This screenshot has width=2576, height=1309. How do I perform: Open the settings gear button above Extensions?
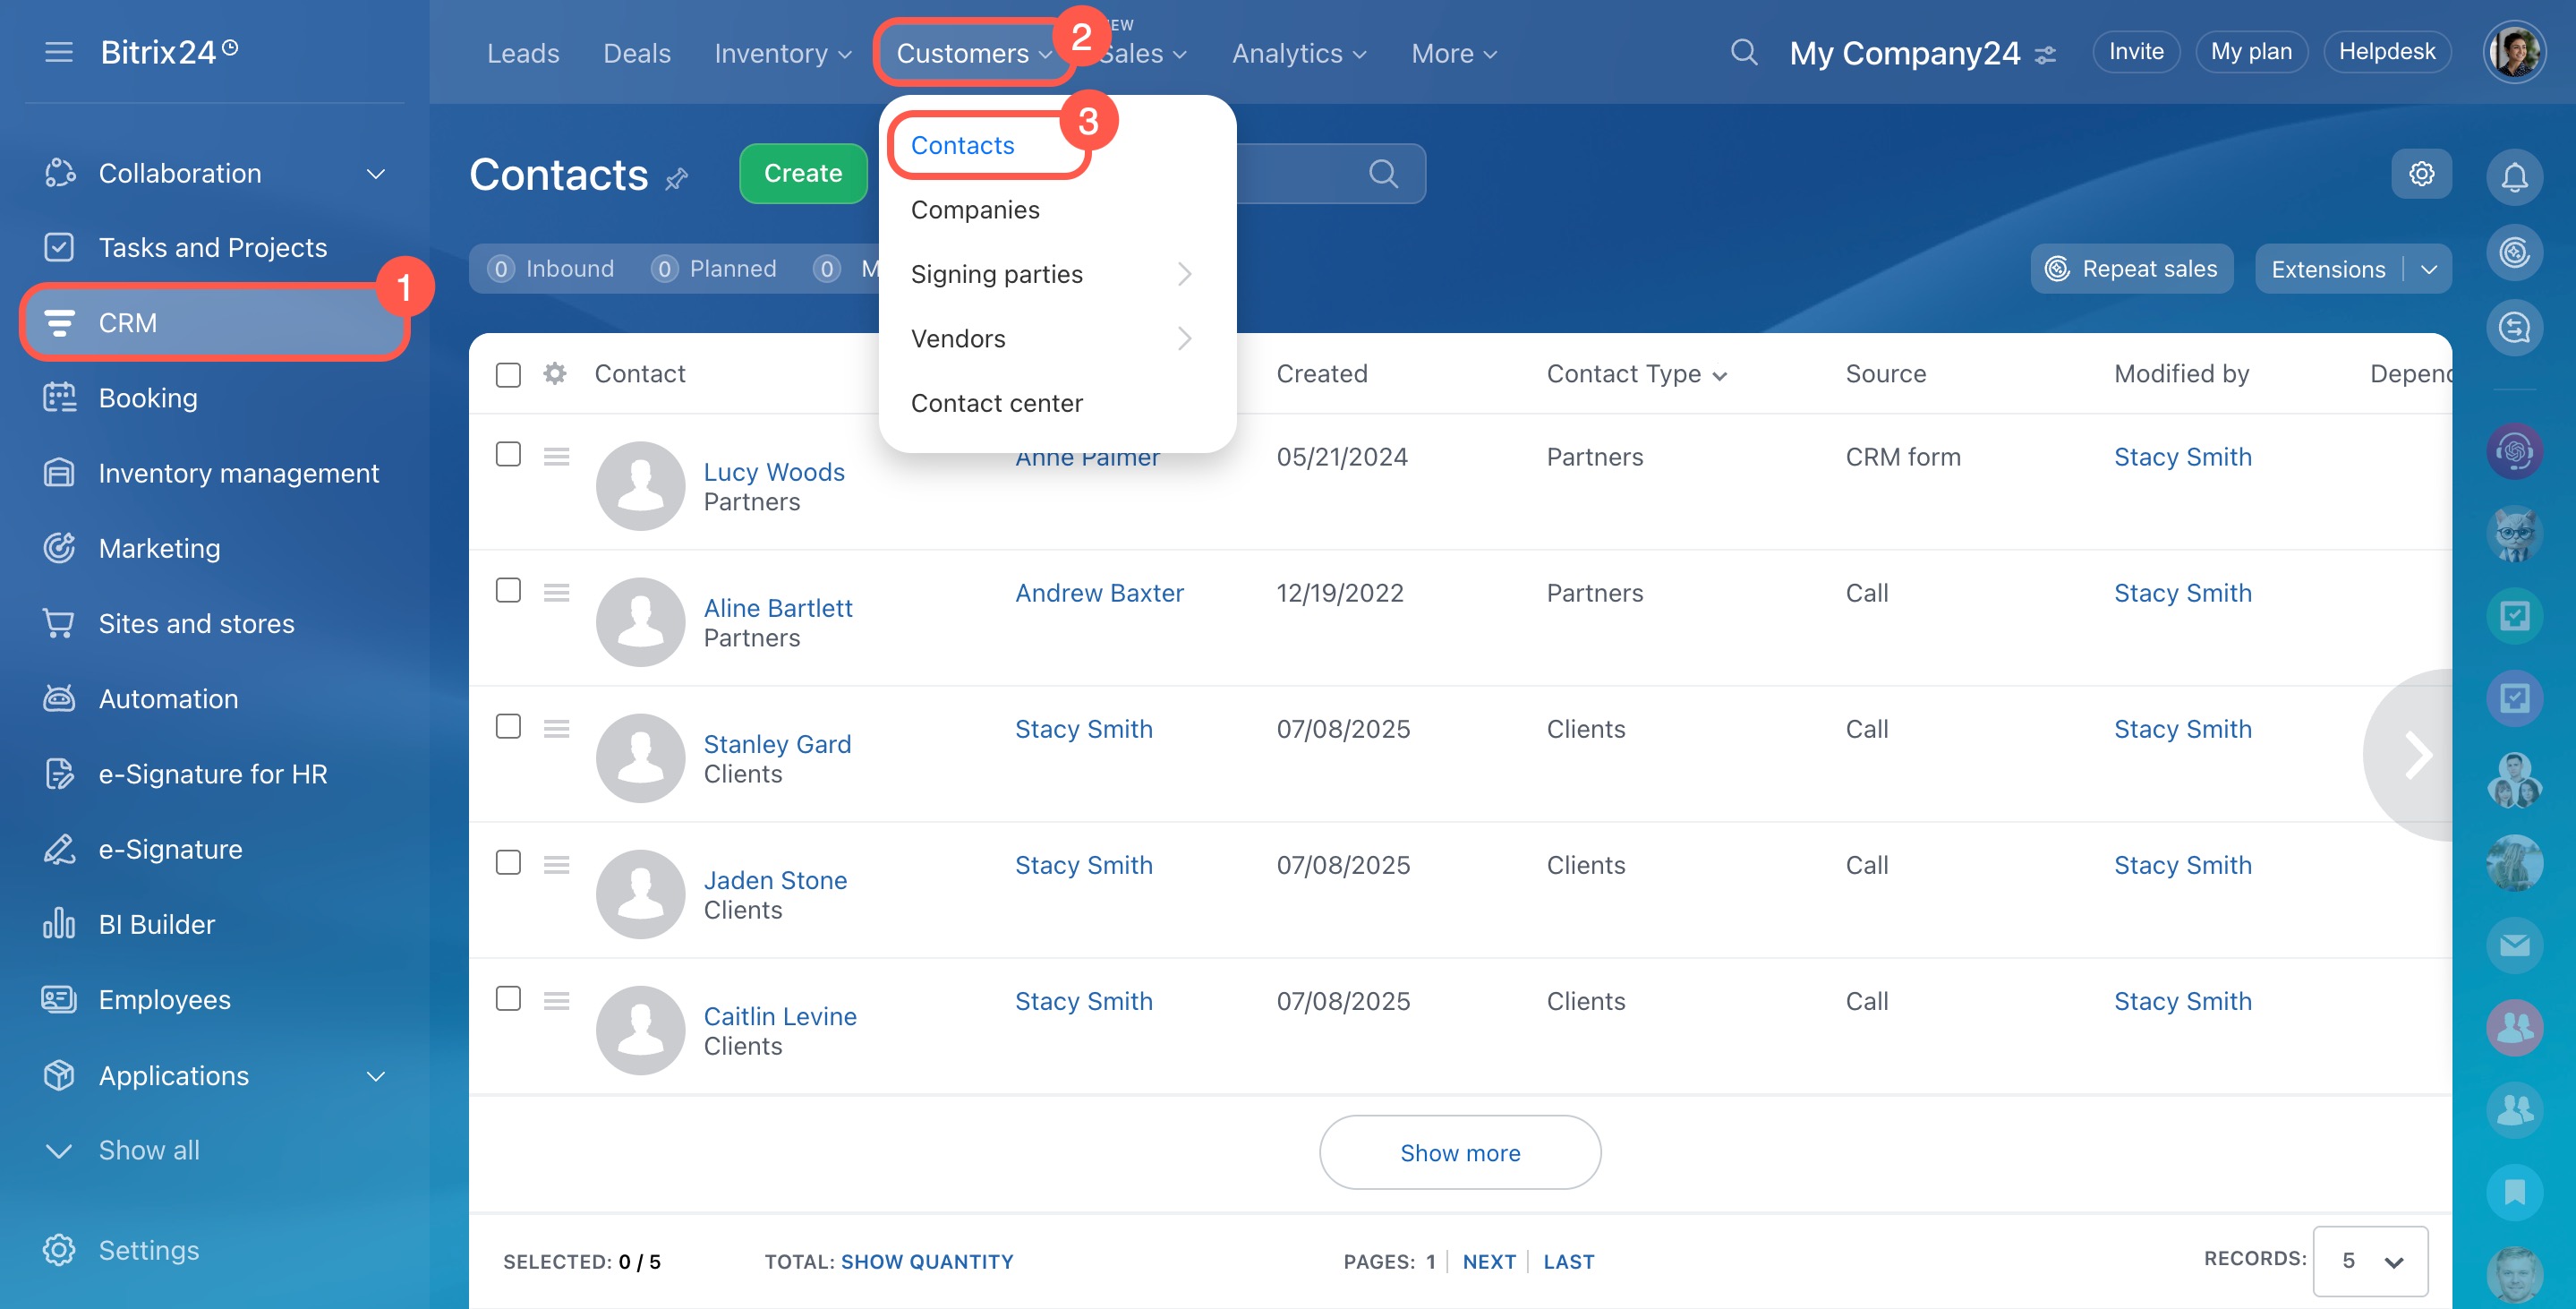[2421, 174]
